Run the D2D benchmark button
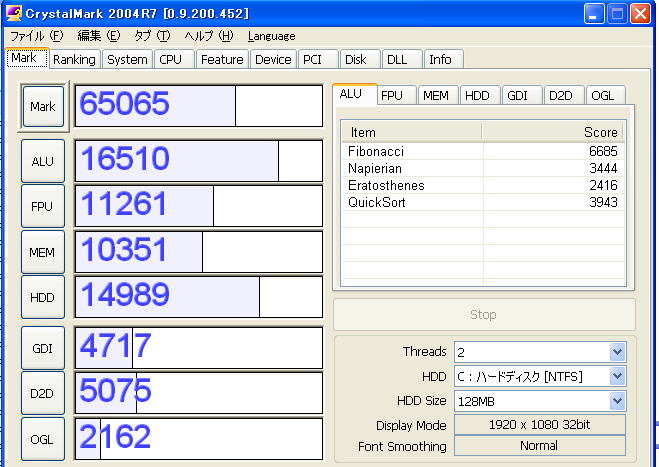659x467 pixels. point(43,393)
